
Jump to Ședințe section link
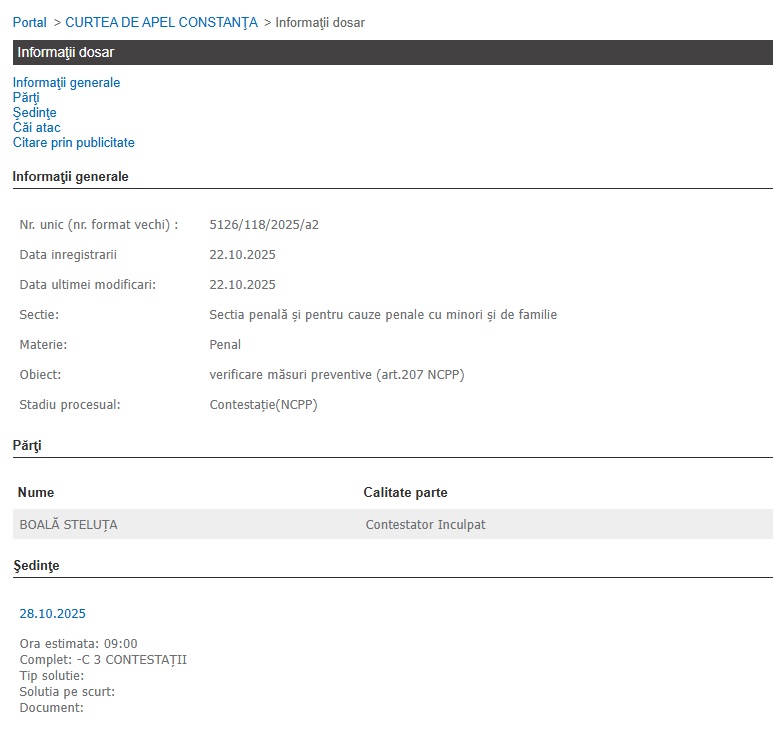click(35, 113)
